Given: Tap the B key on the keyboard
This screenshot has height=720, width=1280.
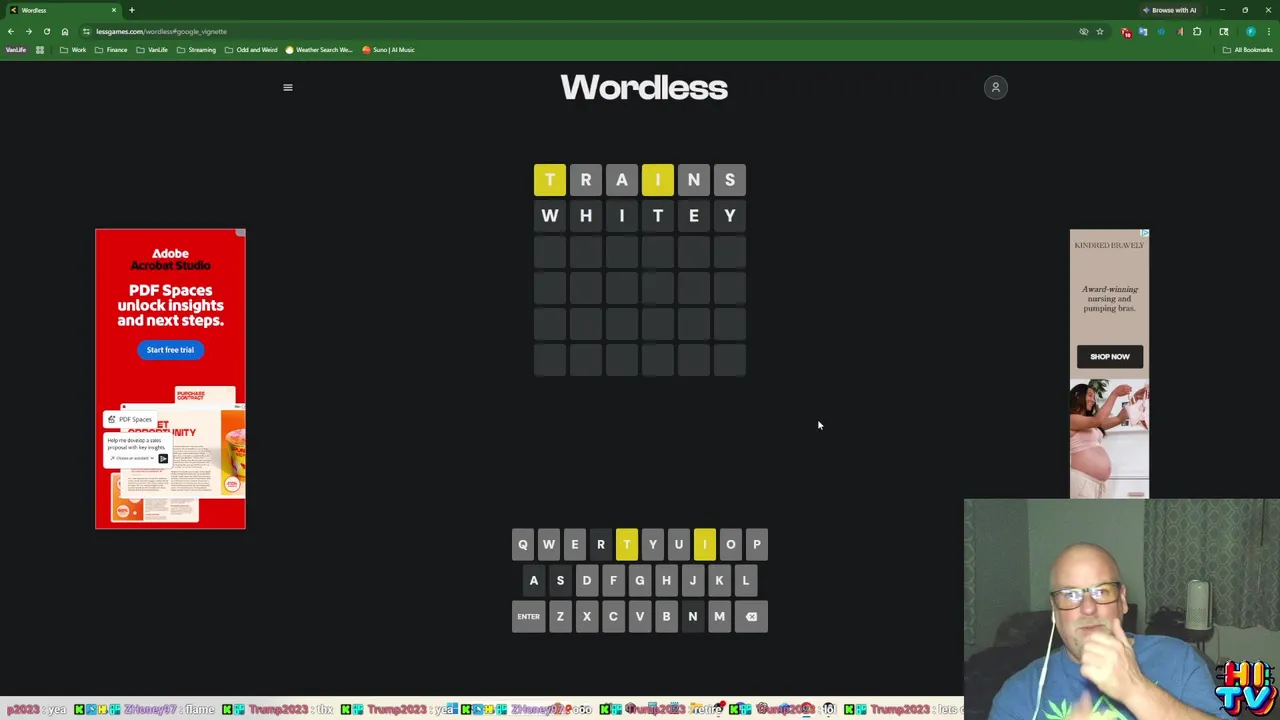Looking at the screenshot, I should point(666,616).
